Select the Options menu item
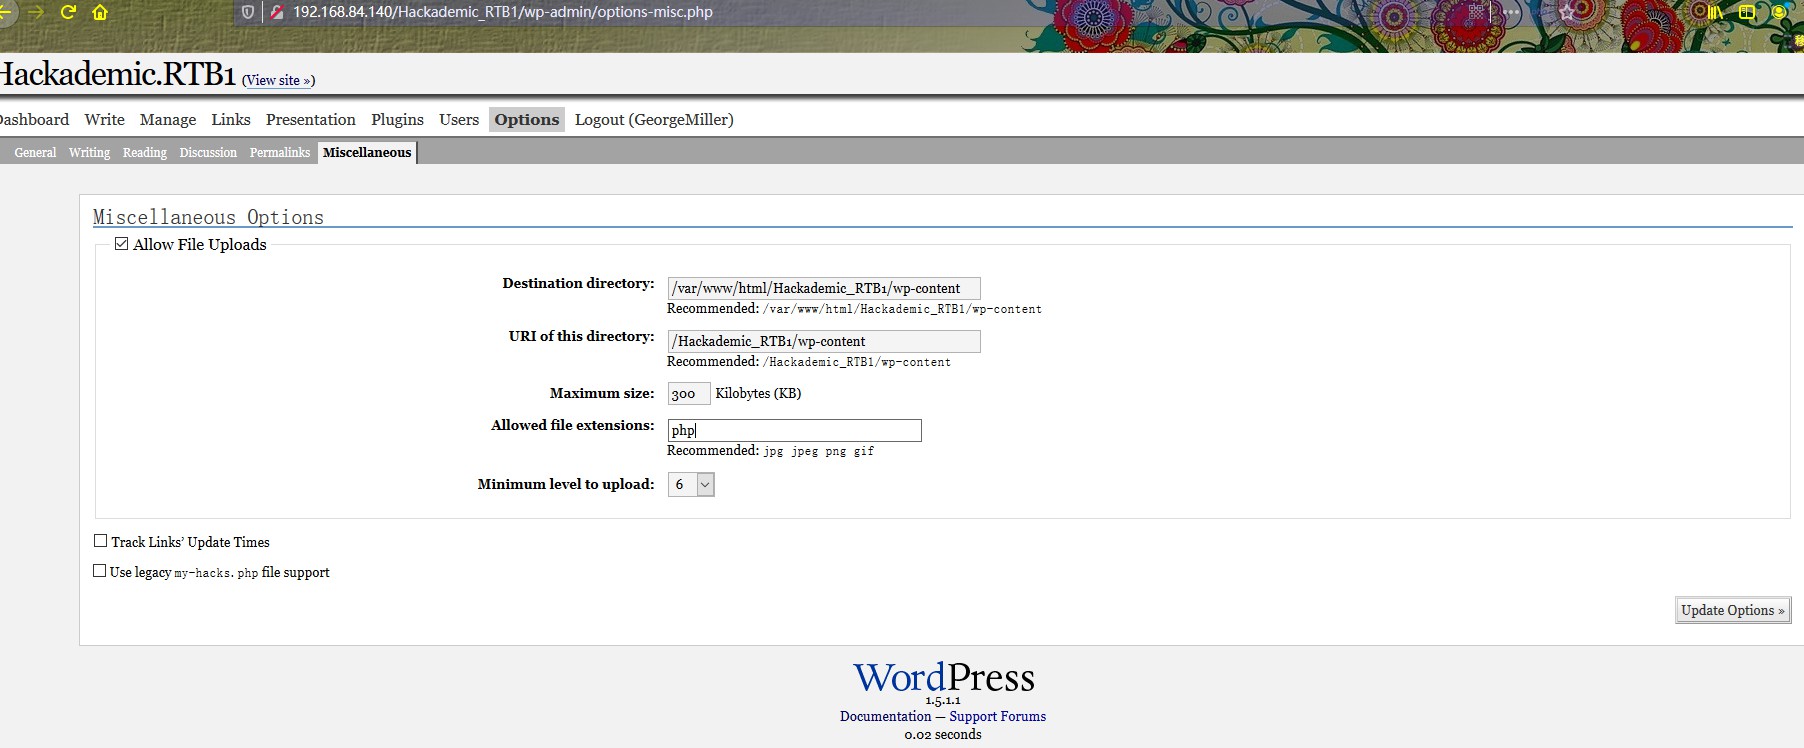Screen dimensions: 1804x748 click(x=527, y=119)
